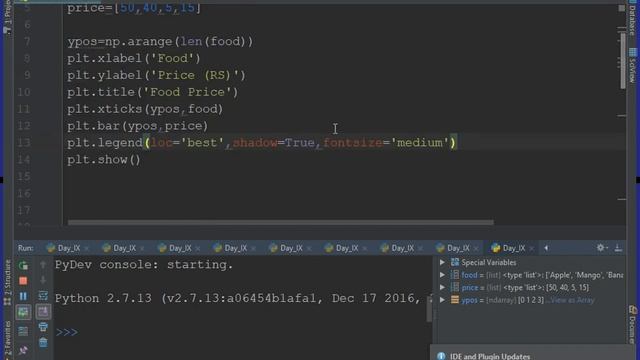
Task: Place cursor in plt.ylabel('Price (RS)') line
Action: [x=156, y=76]
